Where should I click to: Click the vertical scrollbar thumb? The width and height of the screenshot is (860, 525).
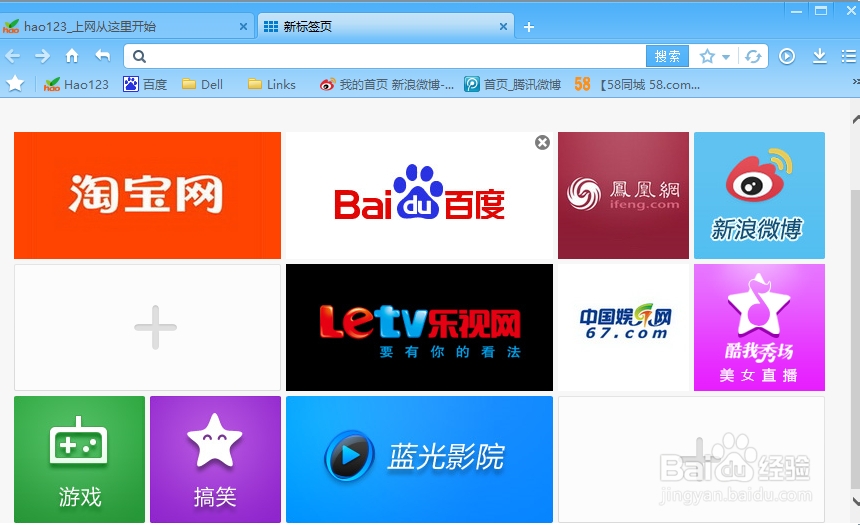[x=856, y=337]
